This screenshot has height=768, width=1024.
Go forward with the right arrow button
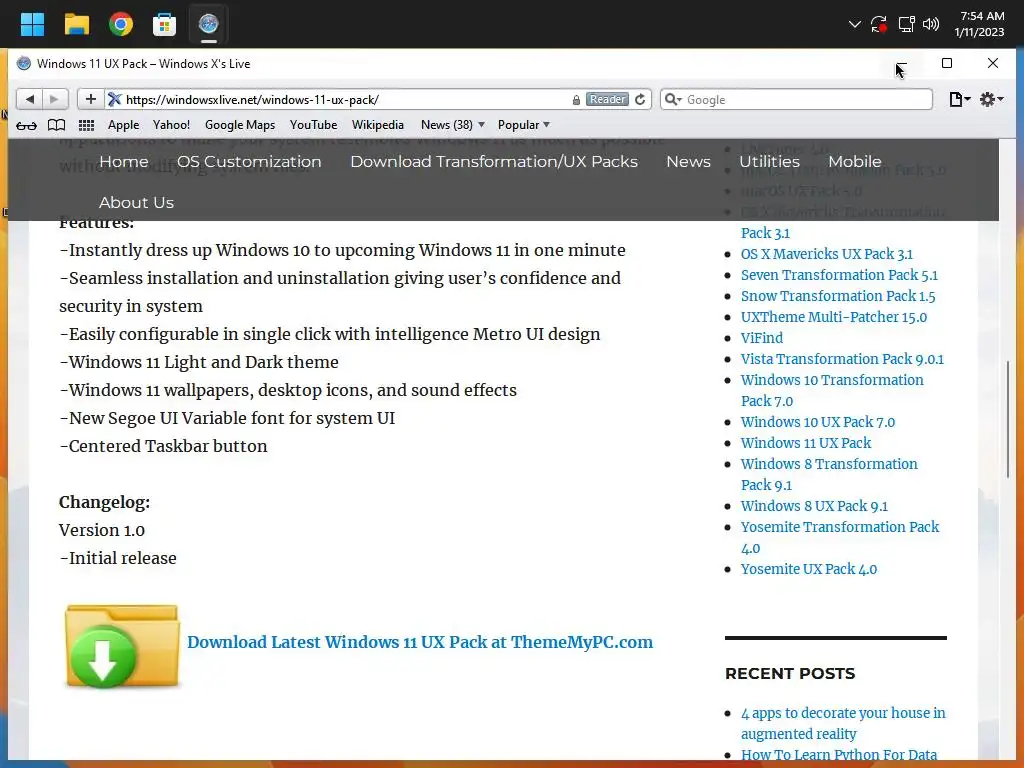pyautogui.click(x=55, y=99)
